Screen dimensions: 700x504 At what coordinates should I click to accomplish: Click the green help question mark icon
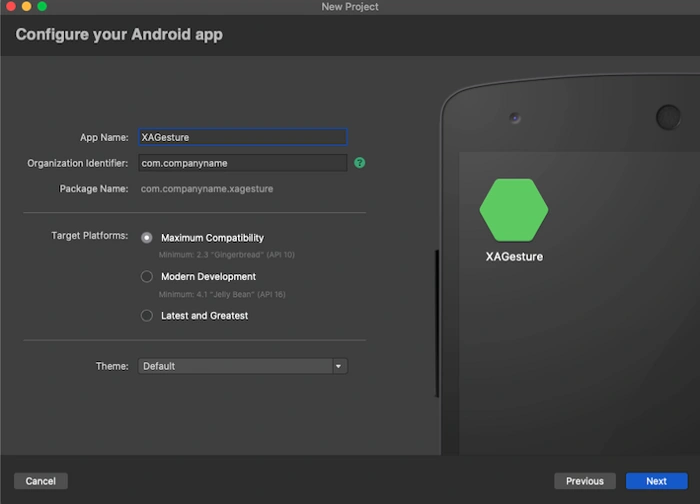point(359,163)
